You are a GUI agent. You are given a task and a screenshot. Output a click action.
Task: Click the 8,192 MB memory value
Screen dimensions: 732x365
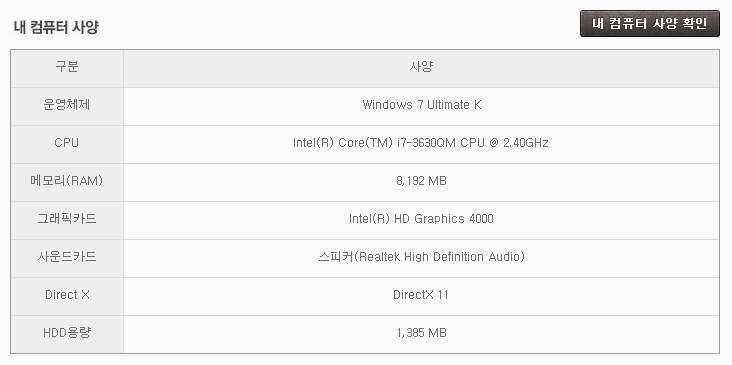(422, 181)
